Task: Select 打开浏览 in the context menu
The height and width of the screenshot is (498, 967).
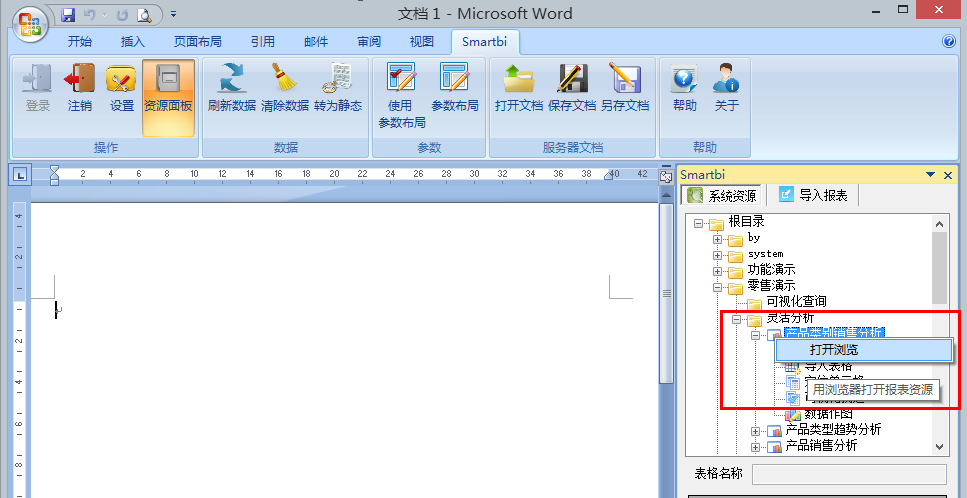Action: (x=864, y=350)
